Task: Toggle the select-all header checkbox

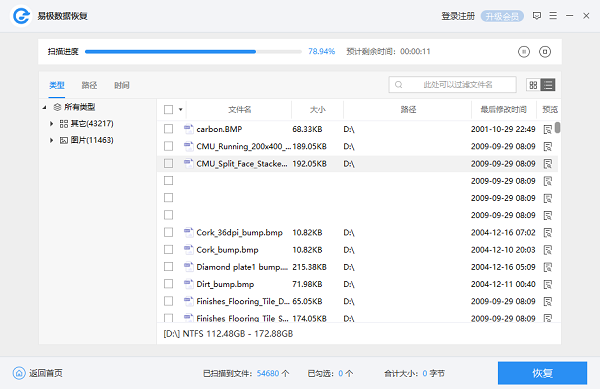Action: (168, 109)
